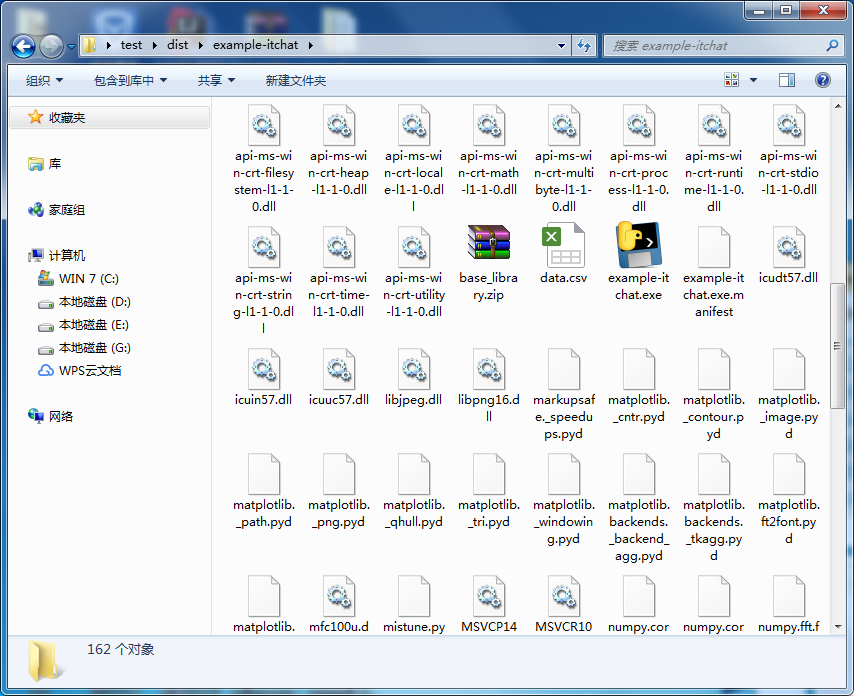Toggle the preview pane button
The width and height of the screenshot is (854, 696).
point(786,80)
